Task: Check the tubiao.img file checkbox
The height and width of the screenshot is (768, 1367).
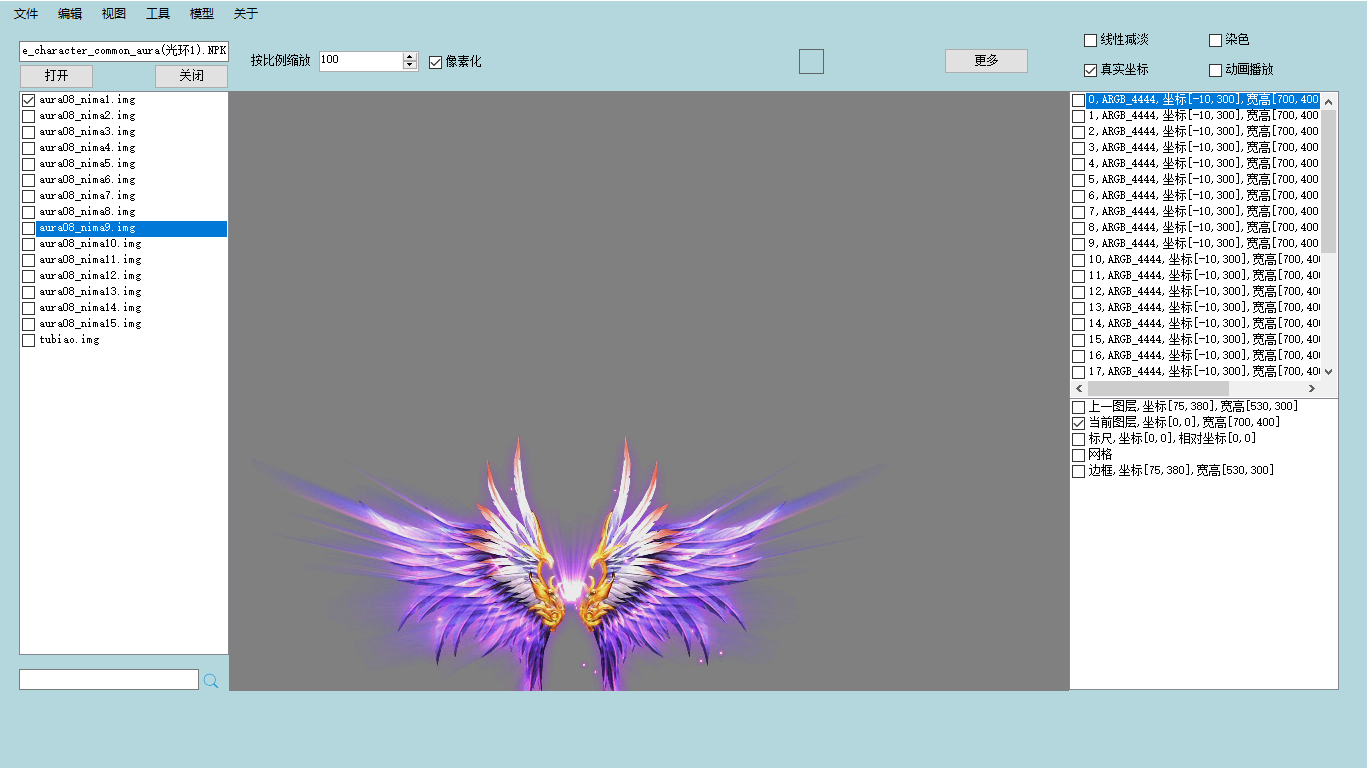Action: [28, 340]
